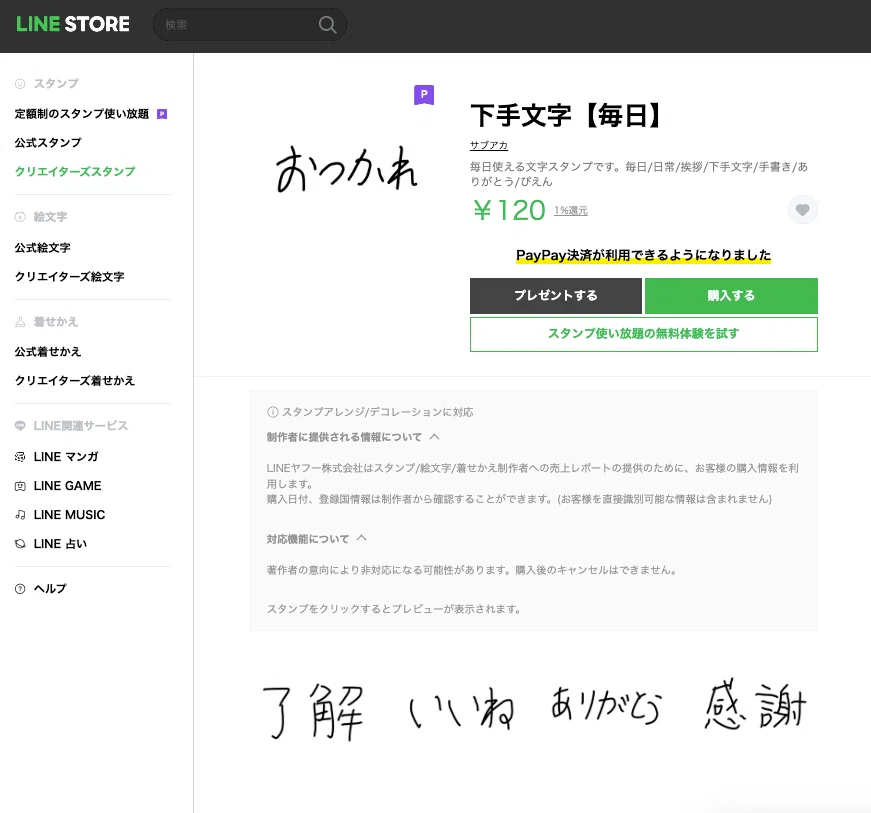The image size is (871, 813).
Task: Click the info icon beside スタンプアレンジ
Action: (273, 412)
